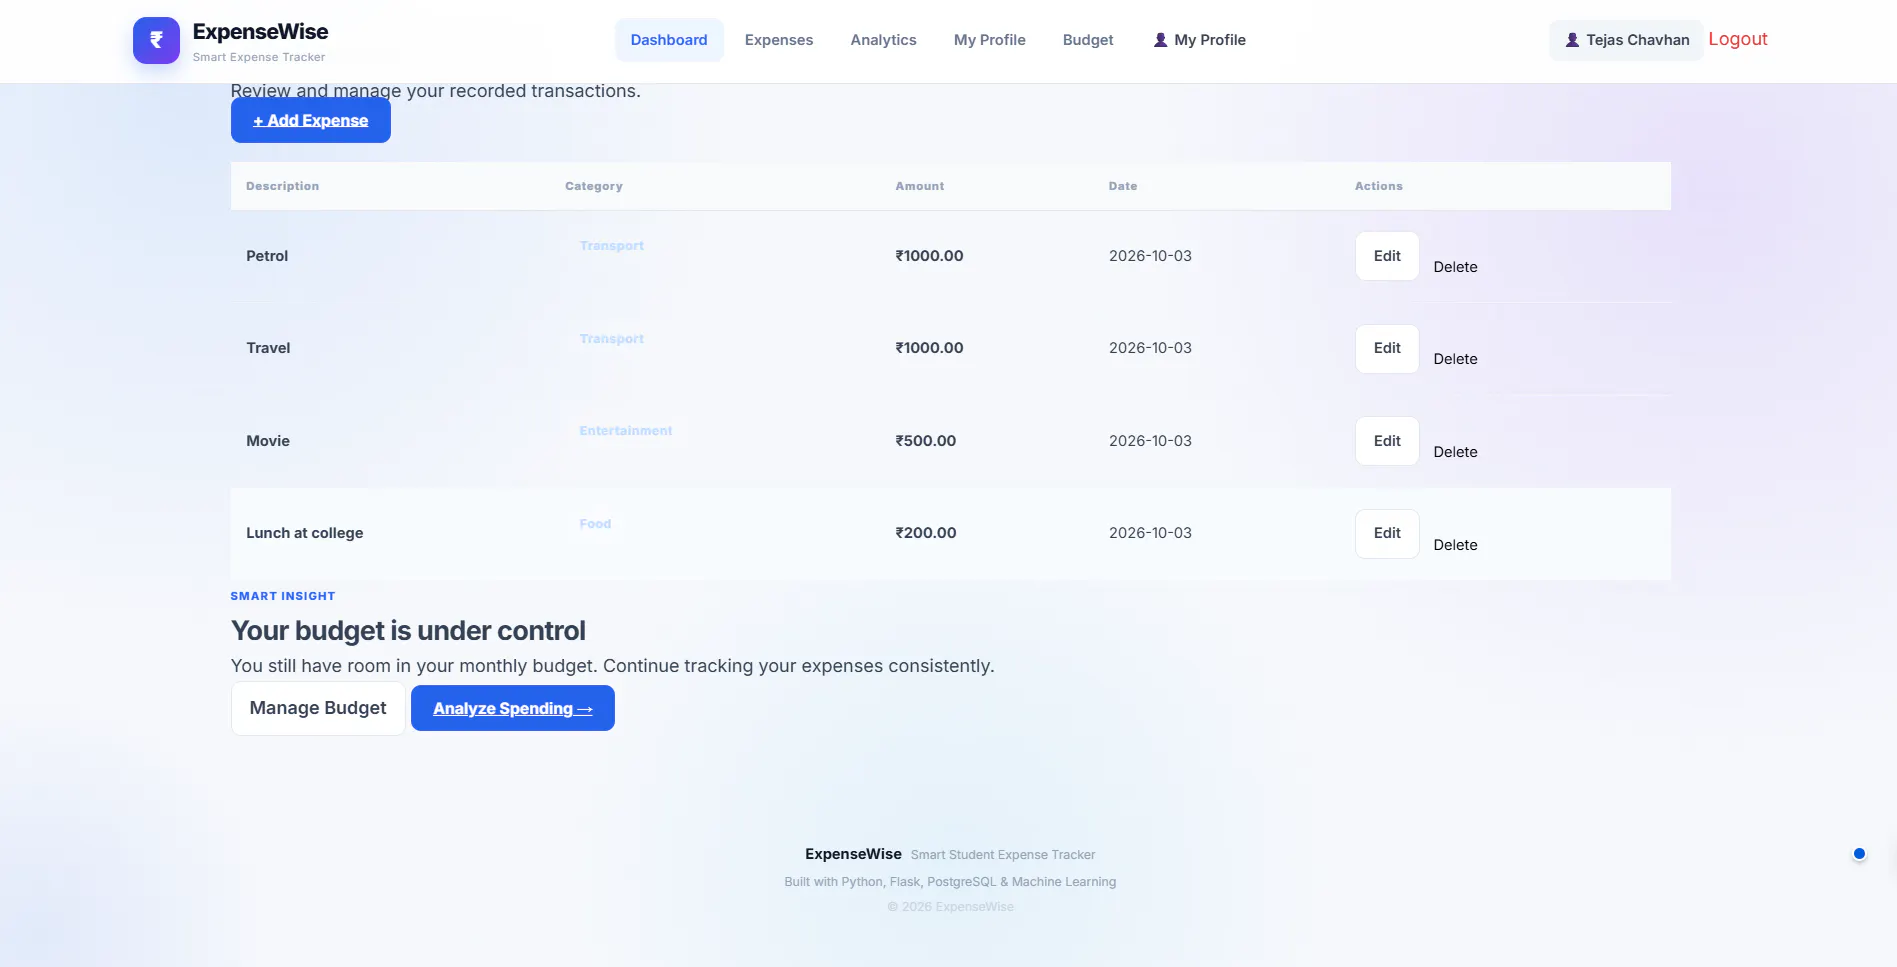
Task: Delete the Movie expense
Action: click(1455, 452)
